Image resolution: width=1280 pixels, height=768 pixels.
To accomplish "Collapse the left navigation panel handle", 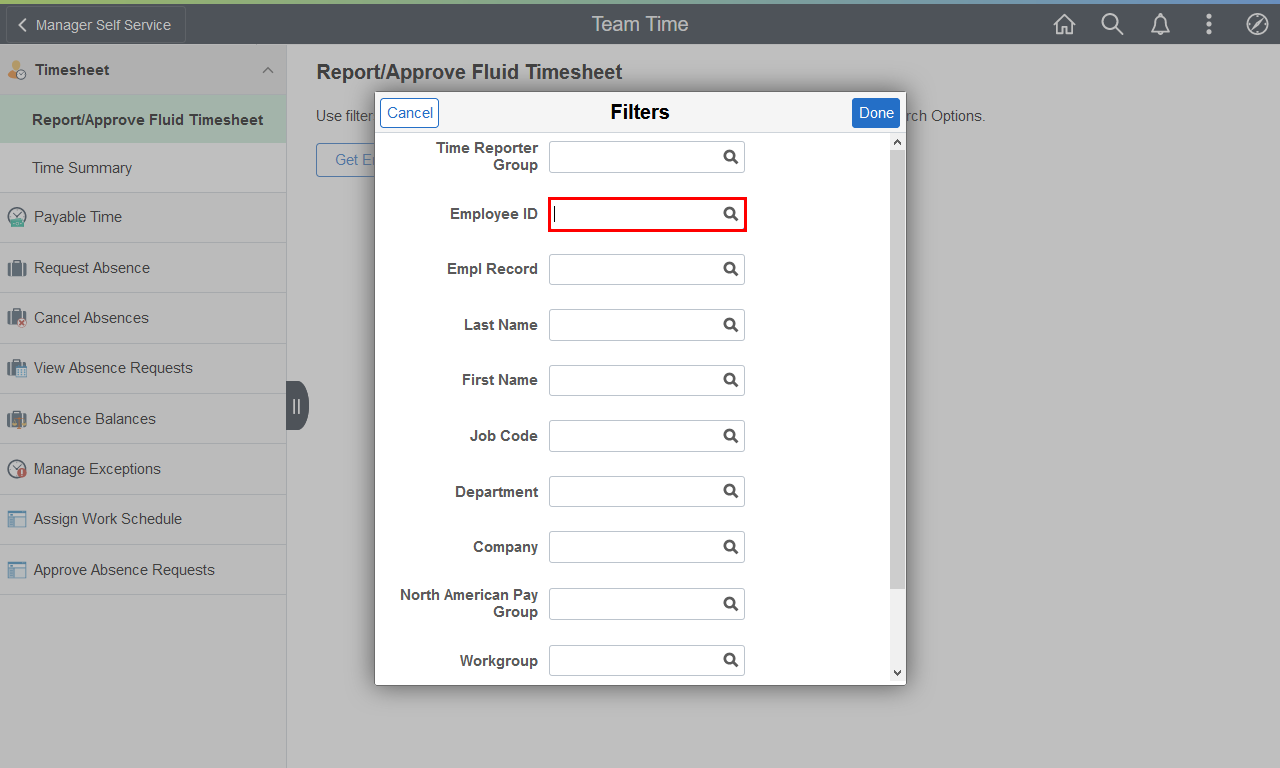I will click(x=296, y=406).
